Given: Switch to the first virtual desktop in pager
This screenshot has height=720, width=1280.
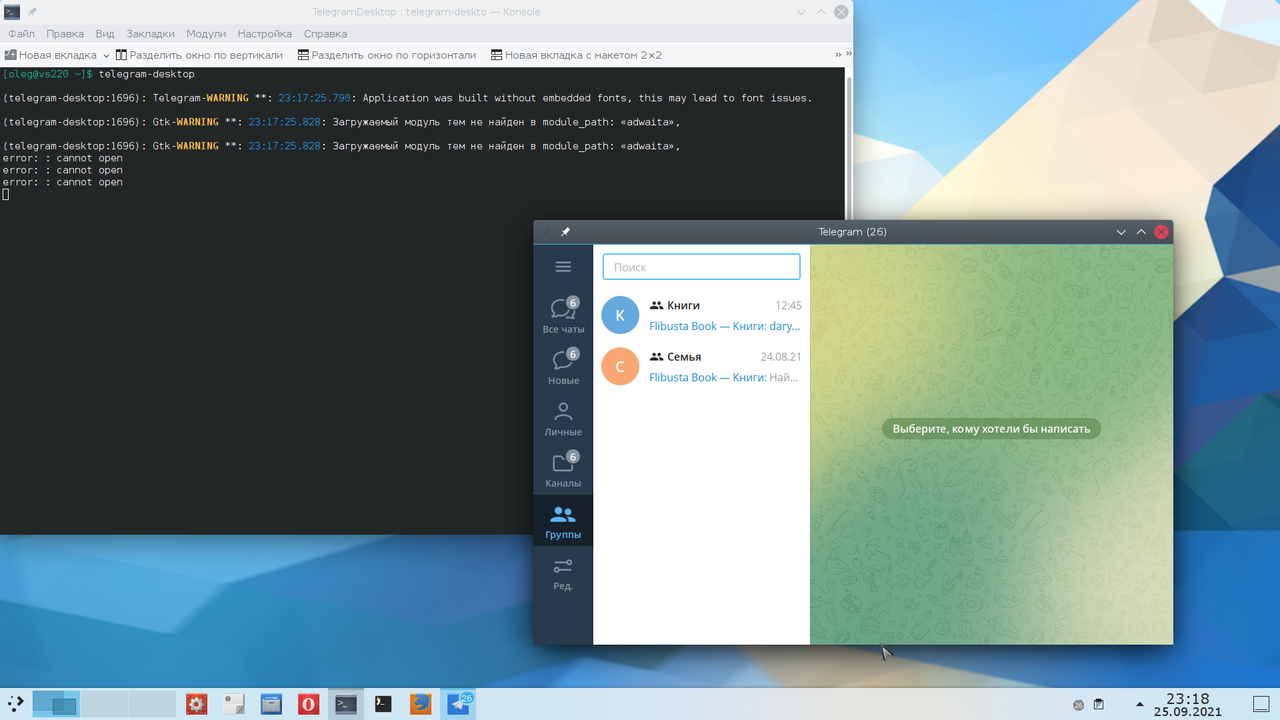Looking at the screenshot, I should [x=56, y=704].
